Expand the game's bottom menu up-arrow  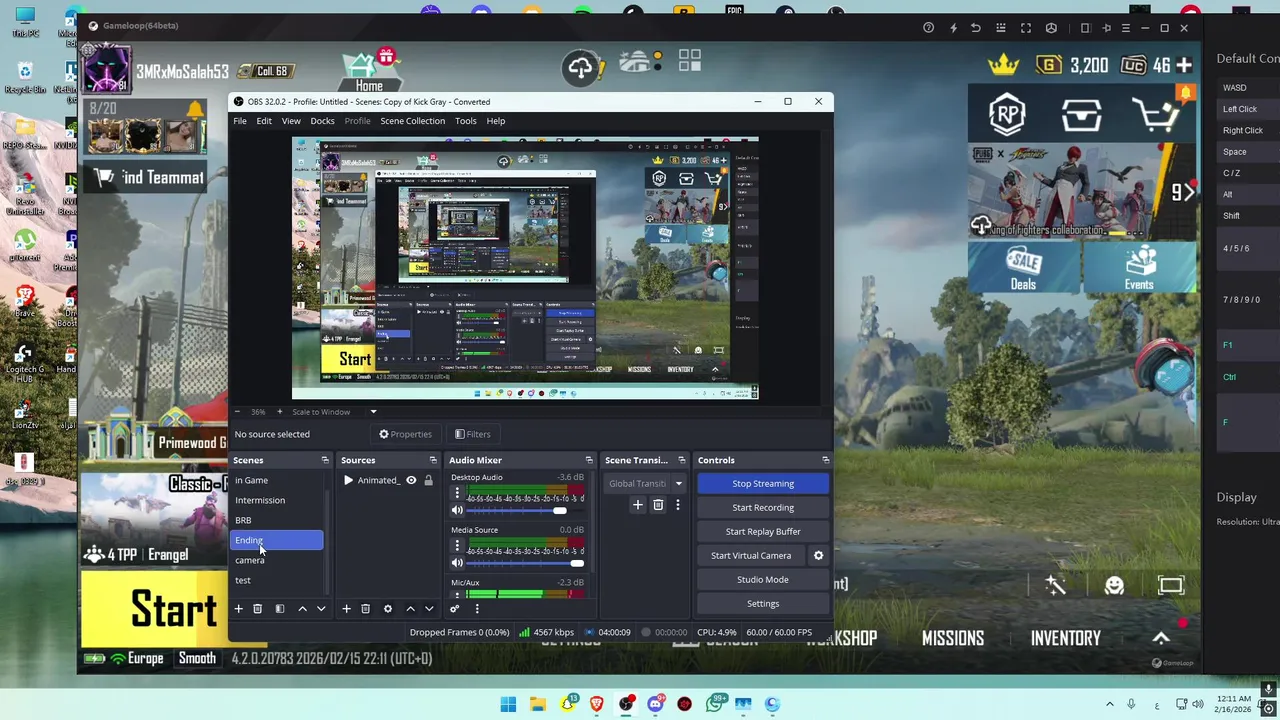(x=1161, y=638)
